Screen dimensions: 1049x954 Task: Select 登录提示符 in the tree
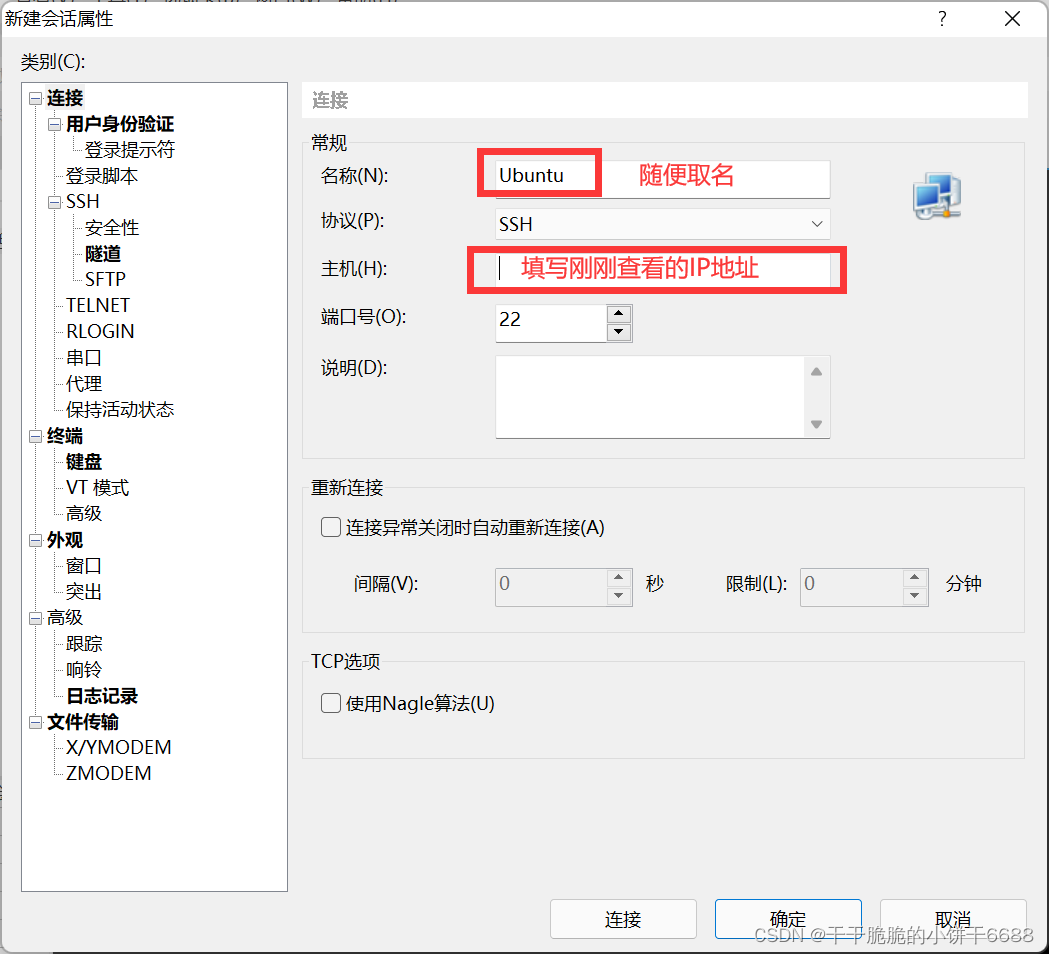coord(129,150)
